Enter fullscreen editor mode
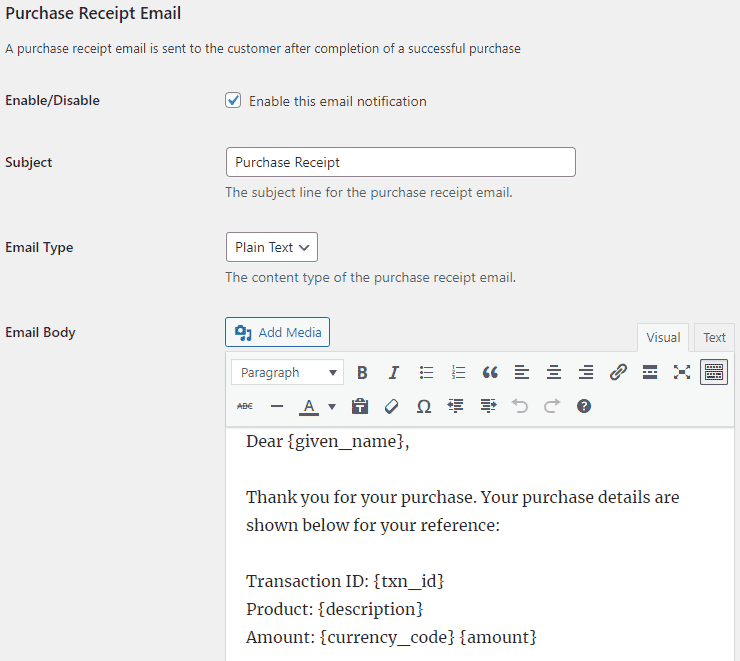 point(681,373)
